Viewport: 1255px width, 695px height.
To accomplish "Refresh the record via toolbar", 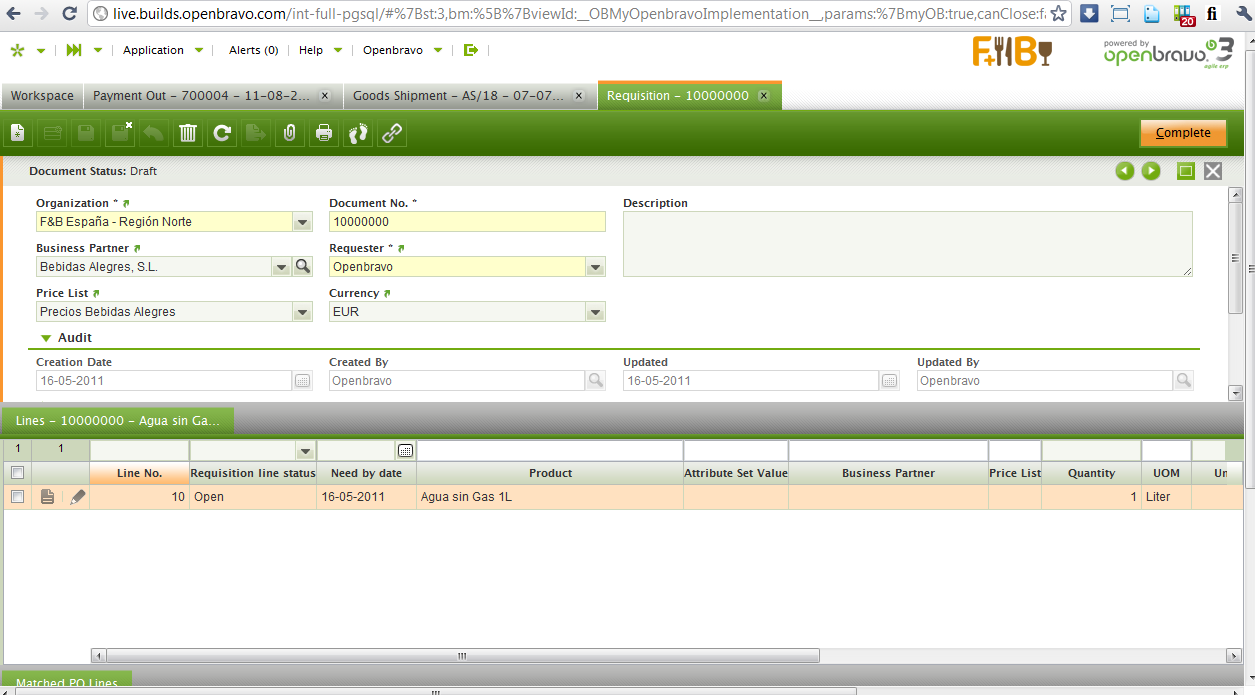I will (222, 133).
